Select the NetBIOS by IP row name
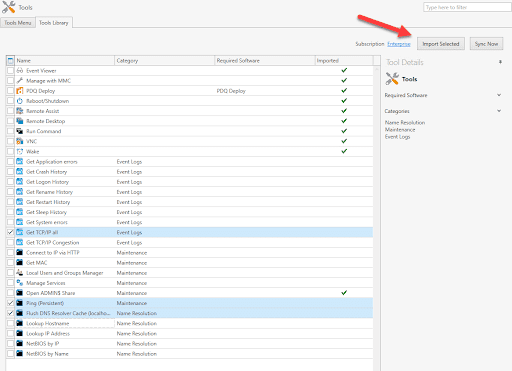Screen dimensions: 512x371 click(x=43, y=344)
